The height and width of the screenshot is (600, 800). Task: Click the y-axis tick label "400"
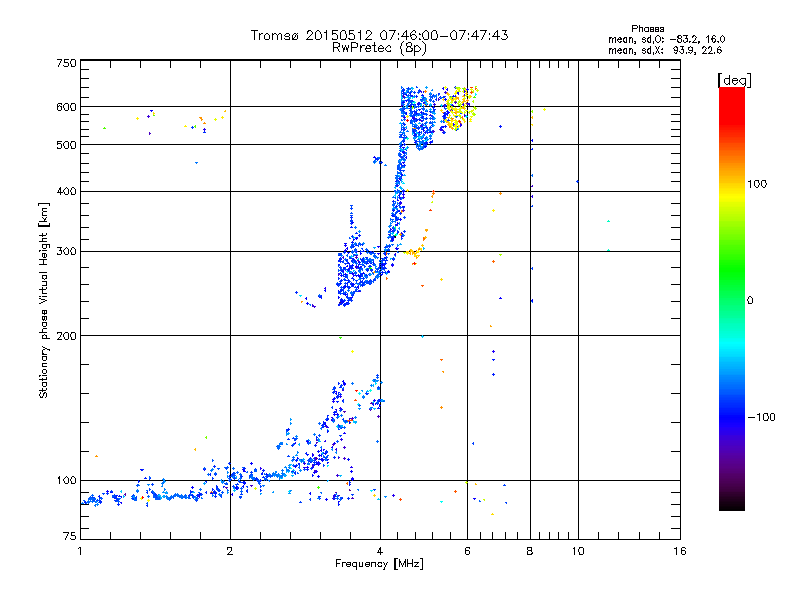coord(66,191)
